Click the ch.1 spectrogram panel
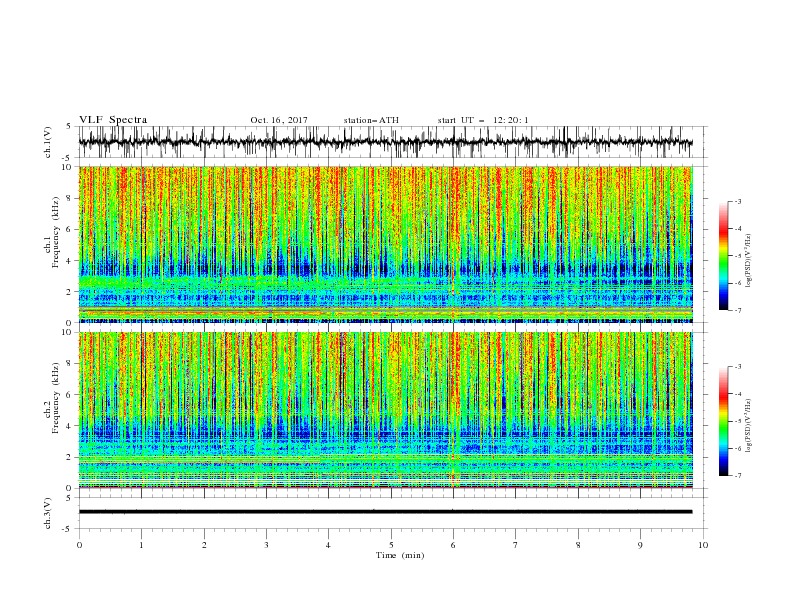The height and width of the screenshot is (612, 792). click(x=386, y=244)
